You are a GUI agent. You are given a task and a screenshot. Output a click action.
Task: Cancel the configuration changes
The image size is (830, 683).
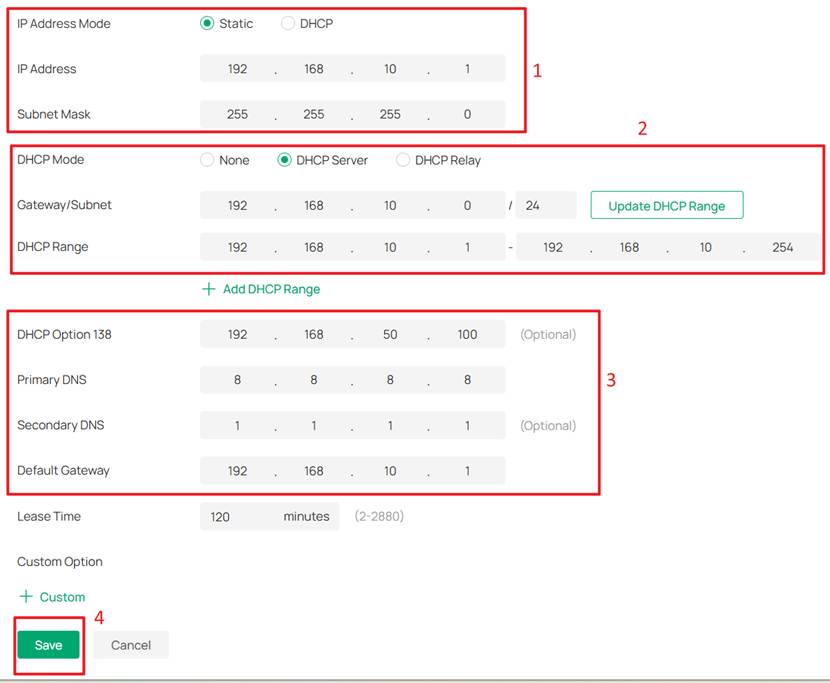click(x=131, y=645)
